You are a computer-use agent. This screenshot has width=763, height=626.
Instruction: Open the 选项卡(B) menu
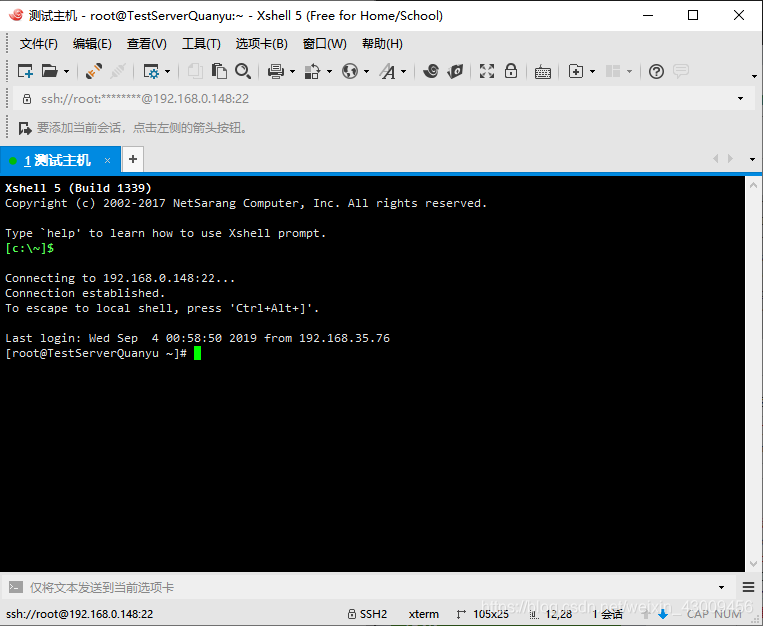click(x=261, y=44)
